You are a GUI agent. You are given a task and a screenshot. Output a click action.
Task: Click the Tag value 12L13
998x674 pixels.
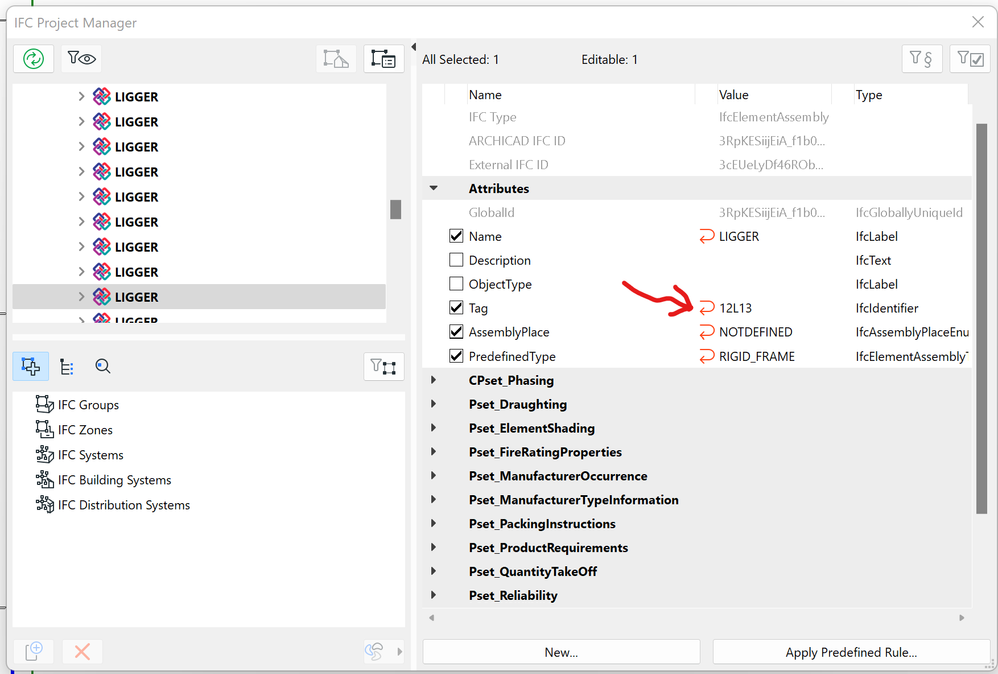735,308
